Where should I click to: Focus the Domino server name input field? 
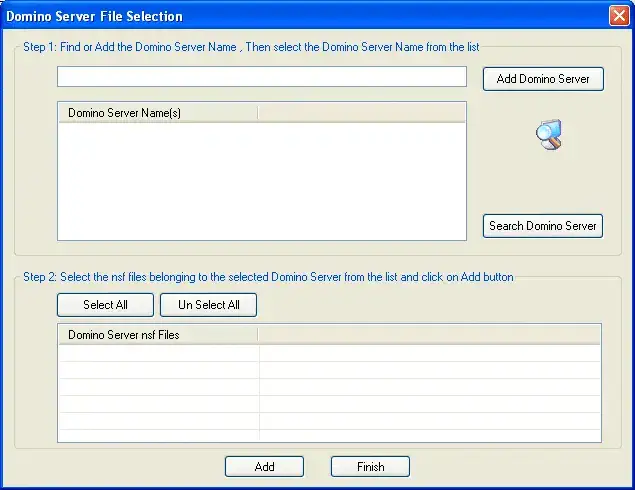[x=262, y=77]
